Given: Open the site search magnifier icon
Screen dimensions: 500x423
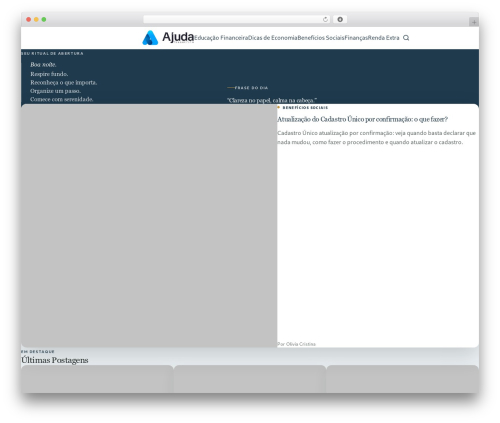Looking at the screenshot, I should 406,38.
